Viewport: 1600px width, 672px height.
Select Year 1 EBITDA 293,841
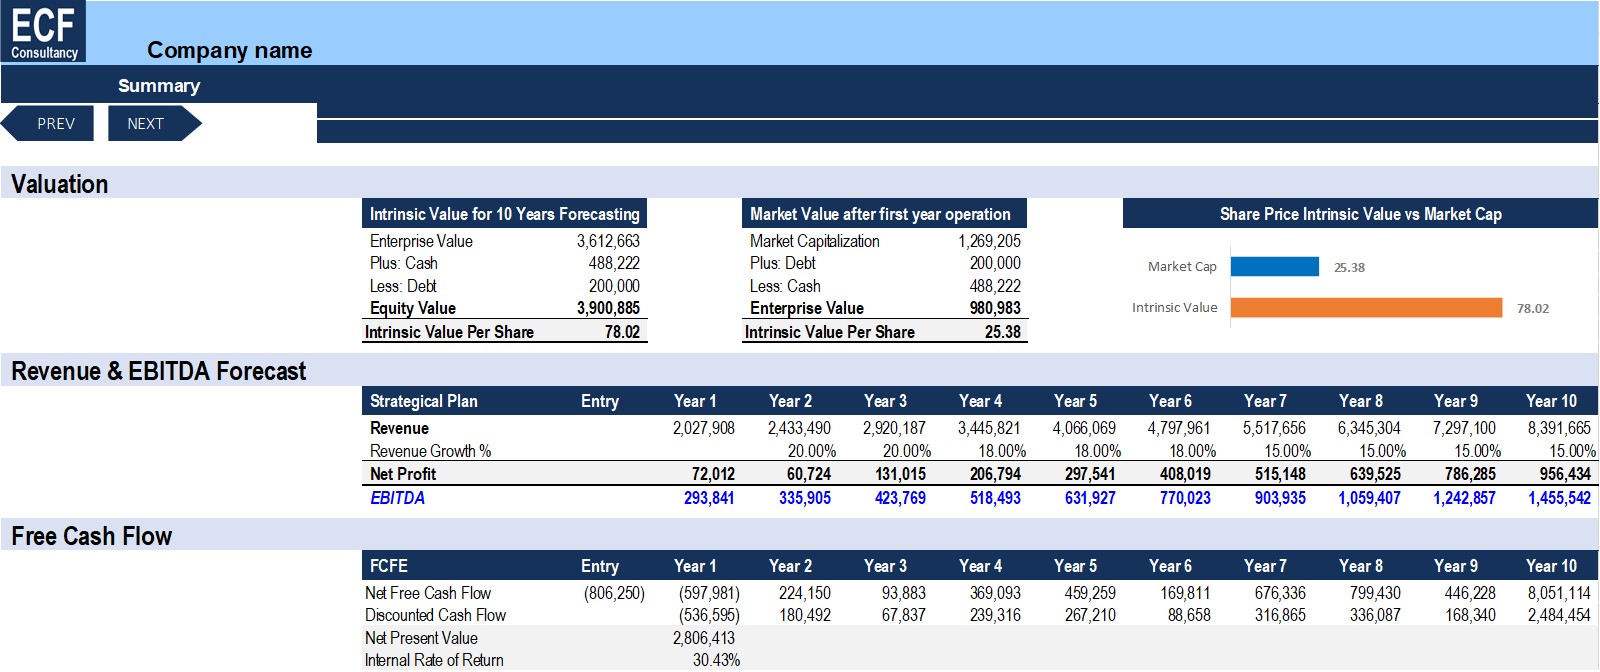pos(709,498)
